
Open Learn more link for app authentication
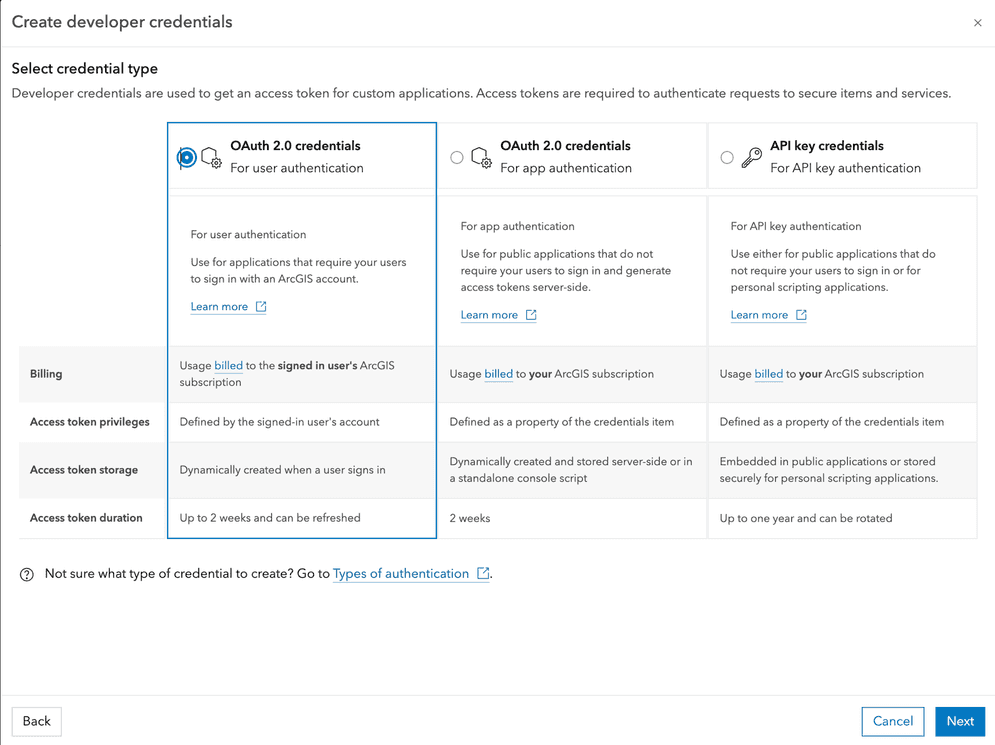click(x=489, y=315)
